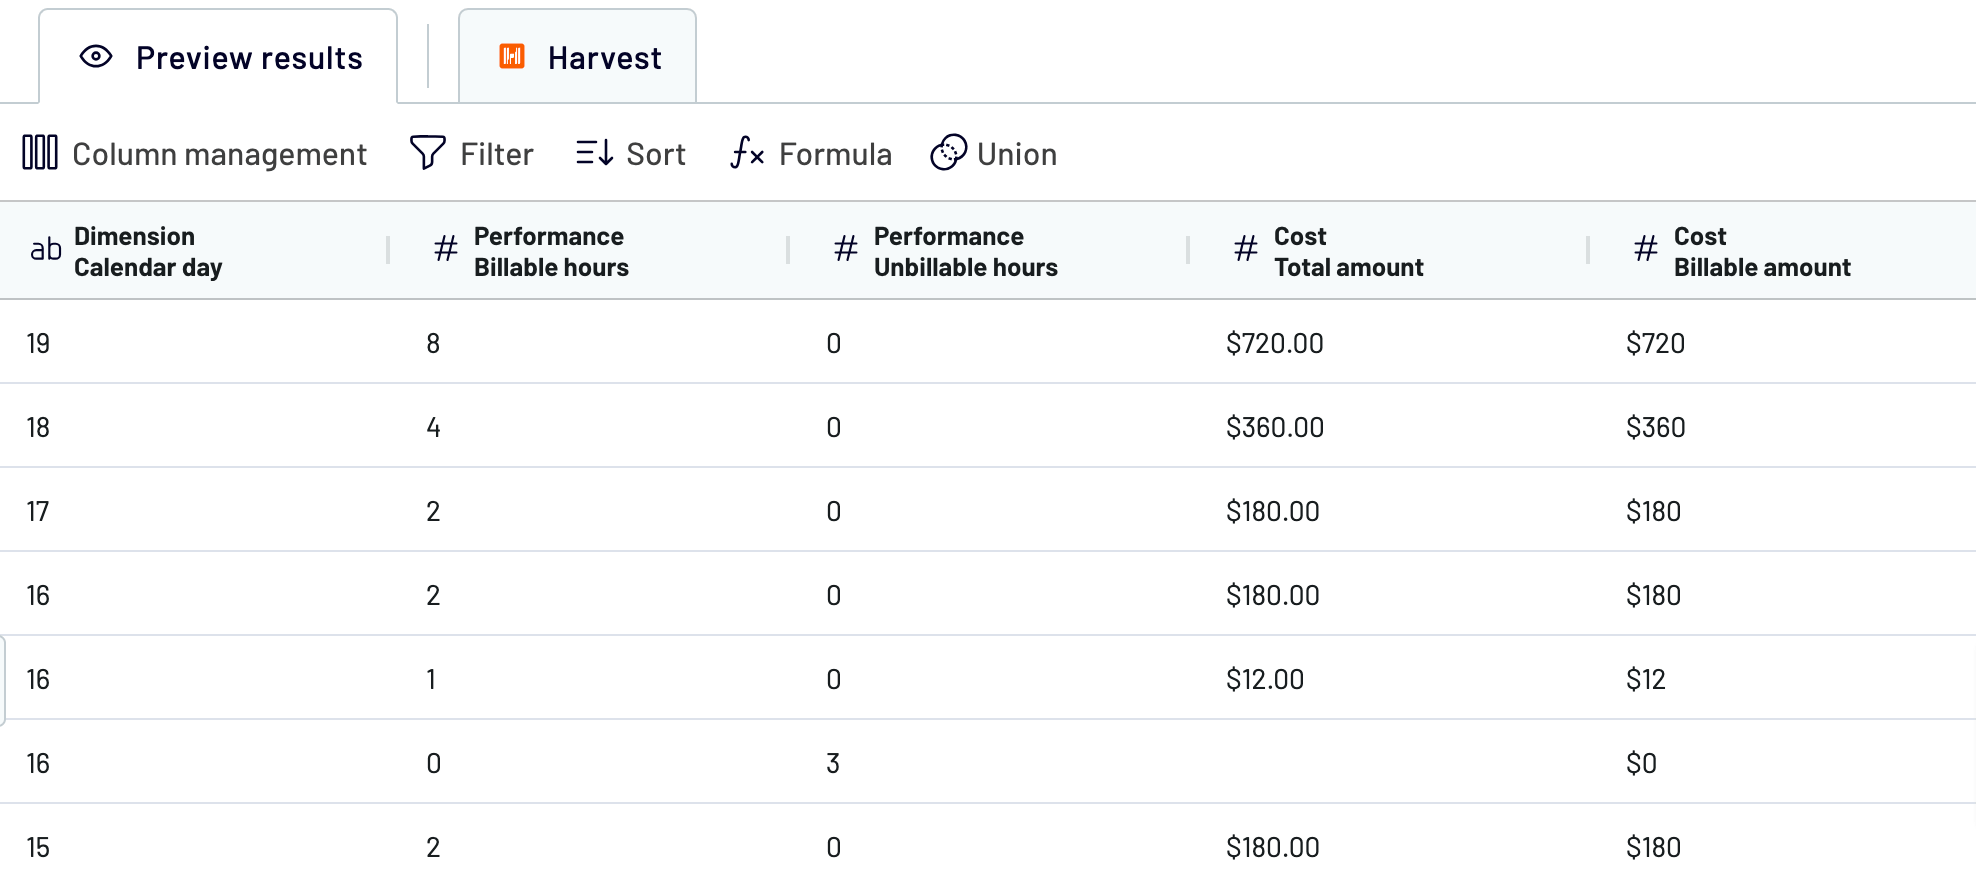The image size is (1976, 878).
Task: Select the Sort option
Action: pos(631,154)
